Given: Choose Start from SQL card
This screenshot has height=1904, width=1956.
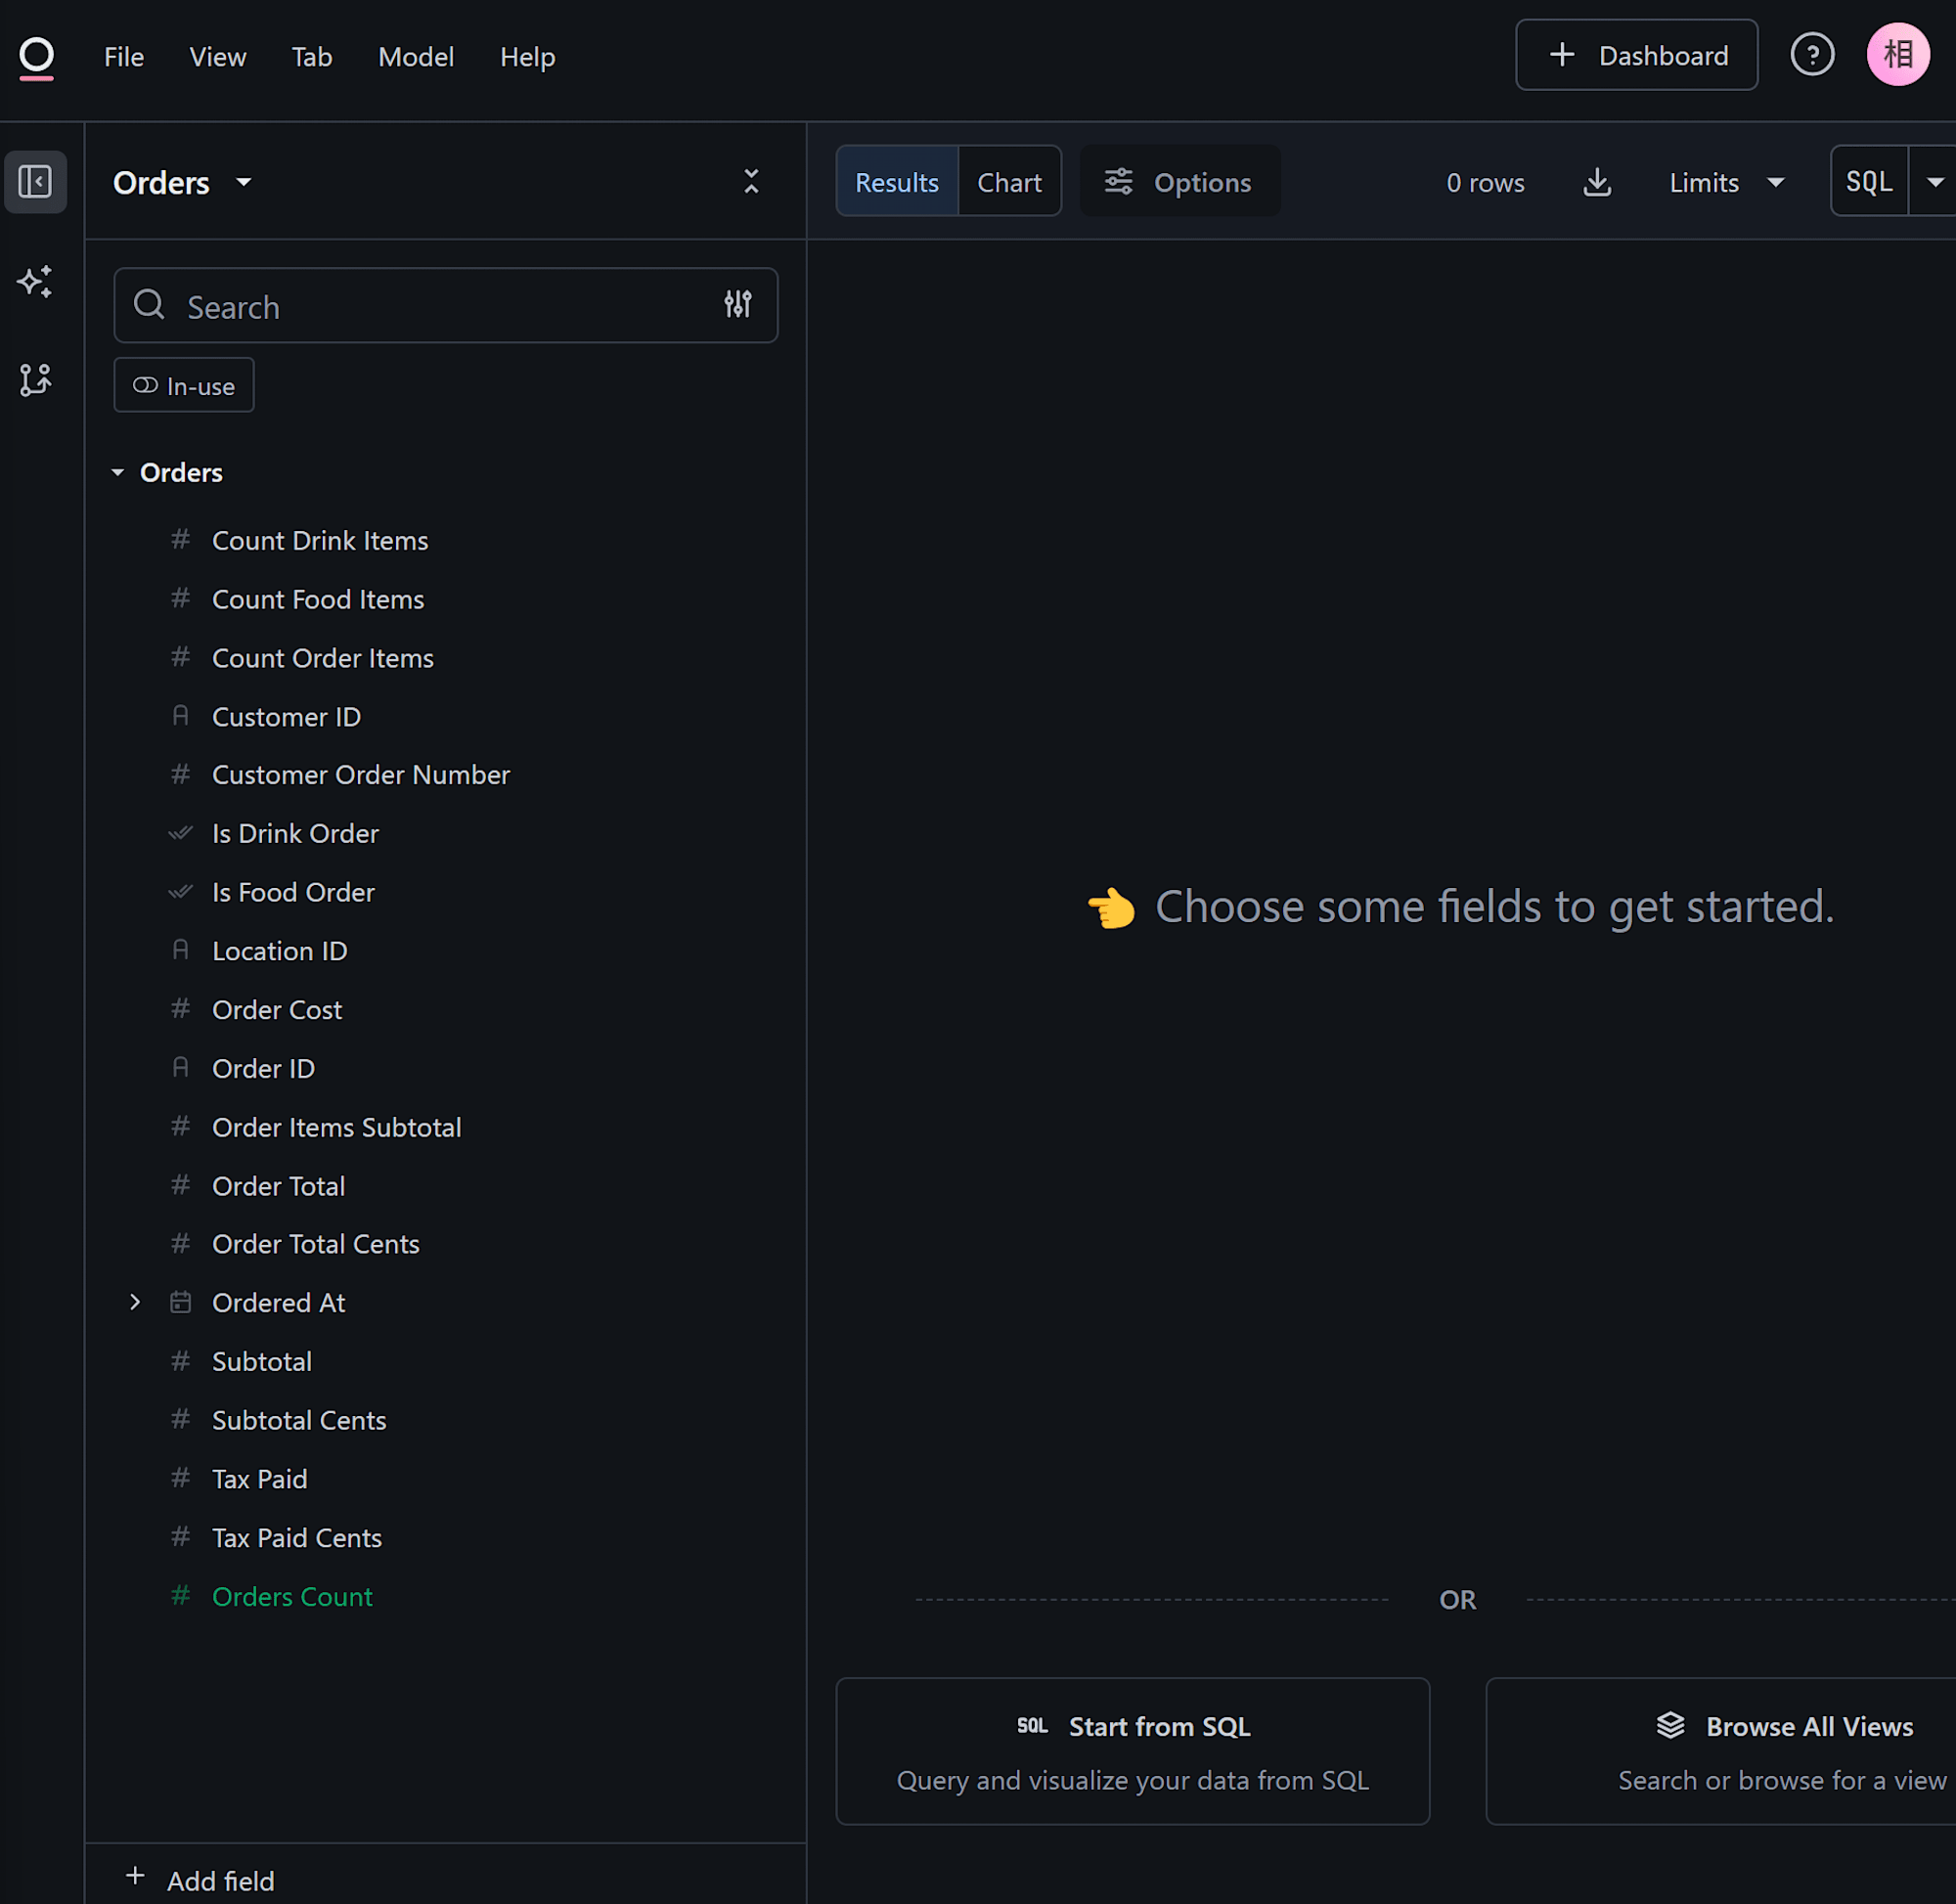Looking at the screenshot, I should click(x=1132, y=1751).
